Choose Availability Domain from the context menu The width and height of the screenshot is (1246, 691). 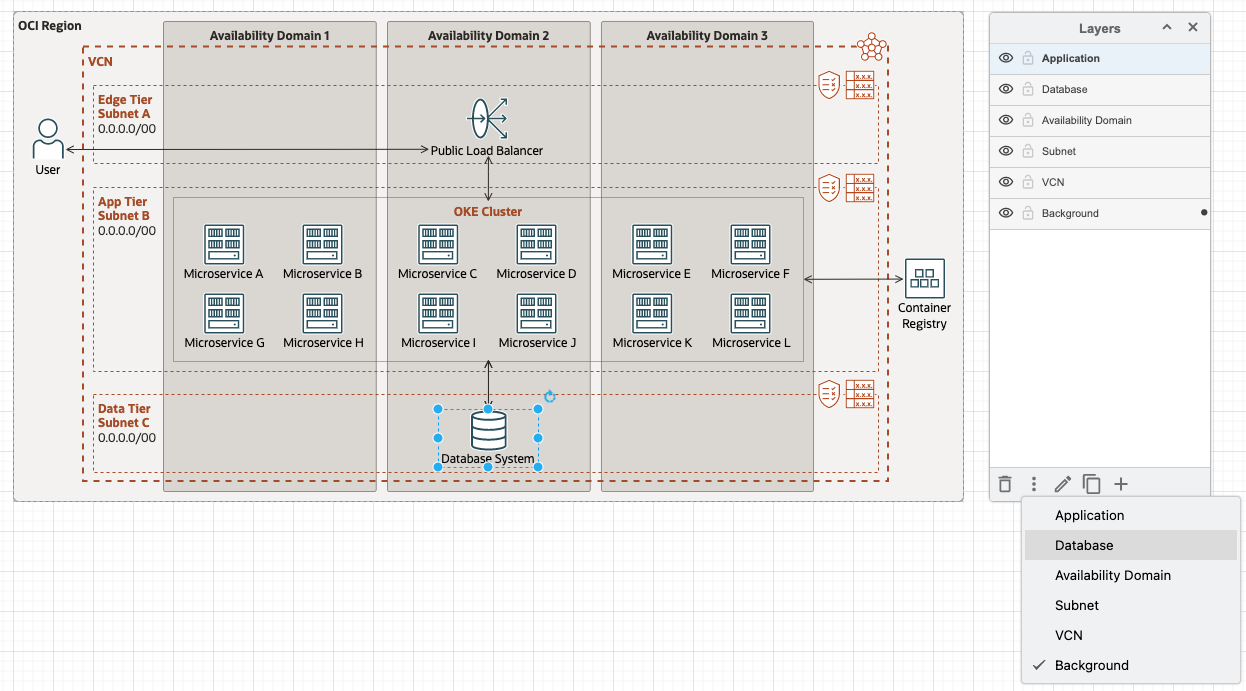(x=1113, y=575)
